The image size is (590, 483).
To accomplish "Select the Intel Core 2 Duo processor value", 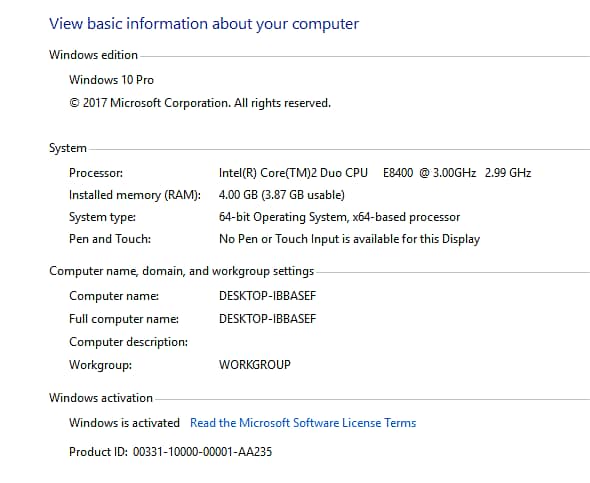I will pyautogui.click(x=375, y=173).
